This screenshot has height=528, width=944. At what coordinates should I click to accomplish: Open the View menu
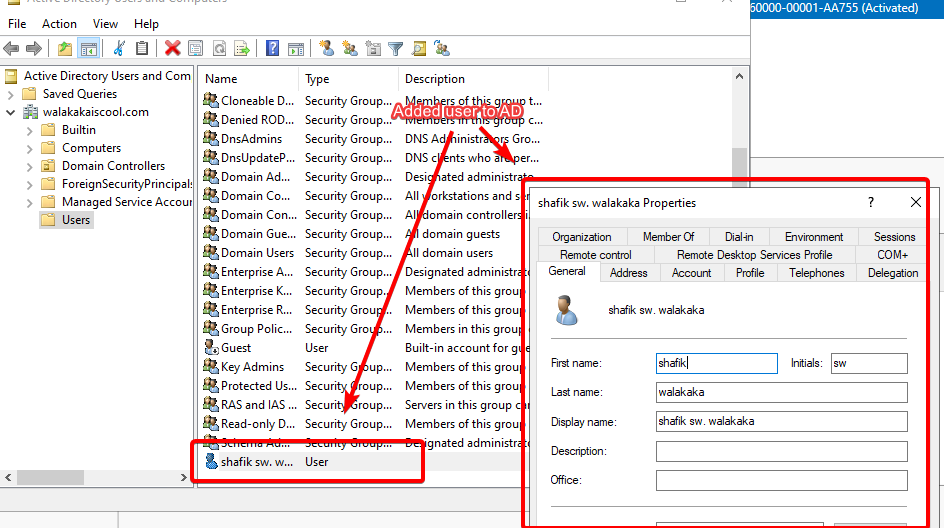(x=105, y=24)
